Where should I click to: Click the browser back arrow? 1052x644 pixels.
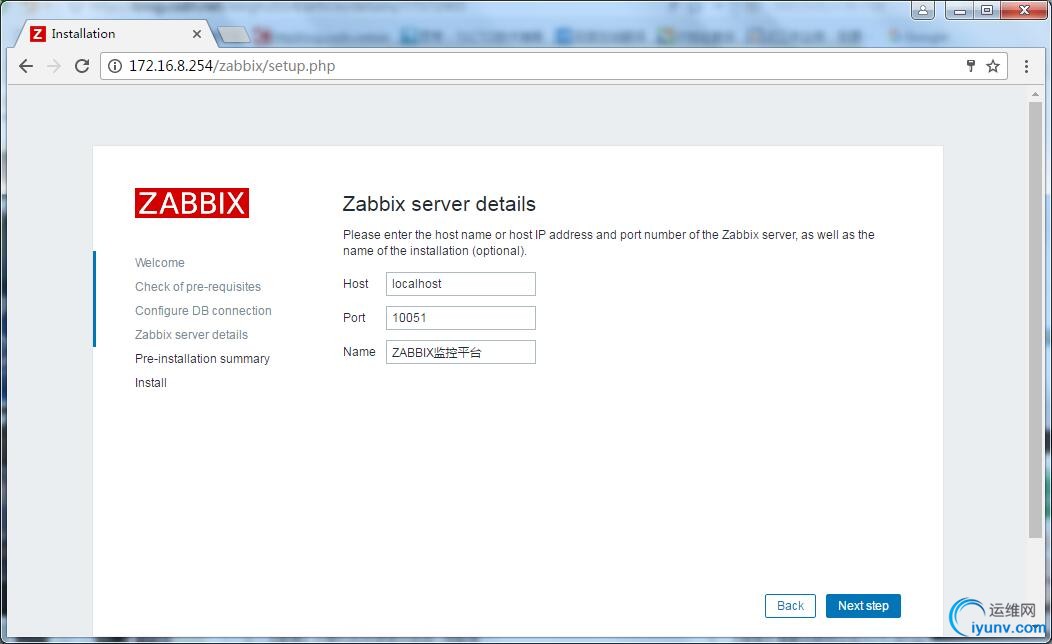[x=25, y=66]
